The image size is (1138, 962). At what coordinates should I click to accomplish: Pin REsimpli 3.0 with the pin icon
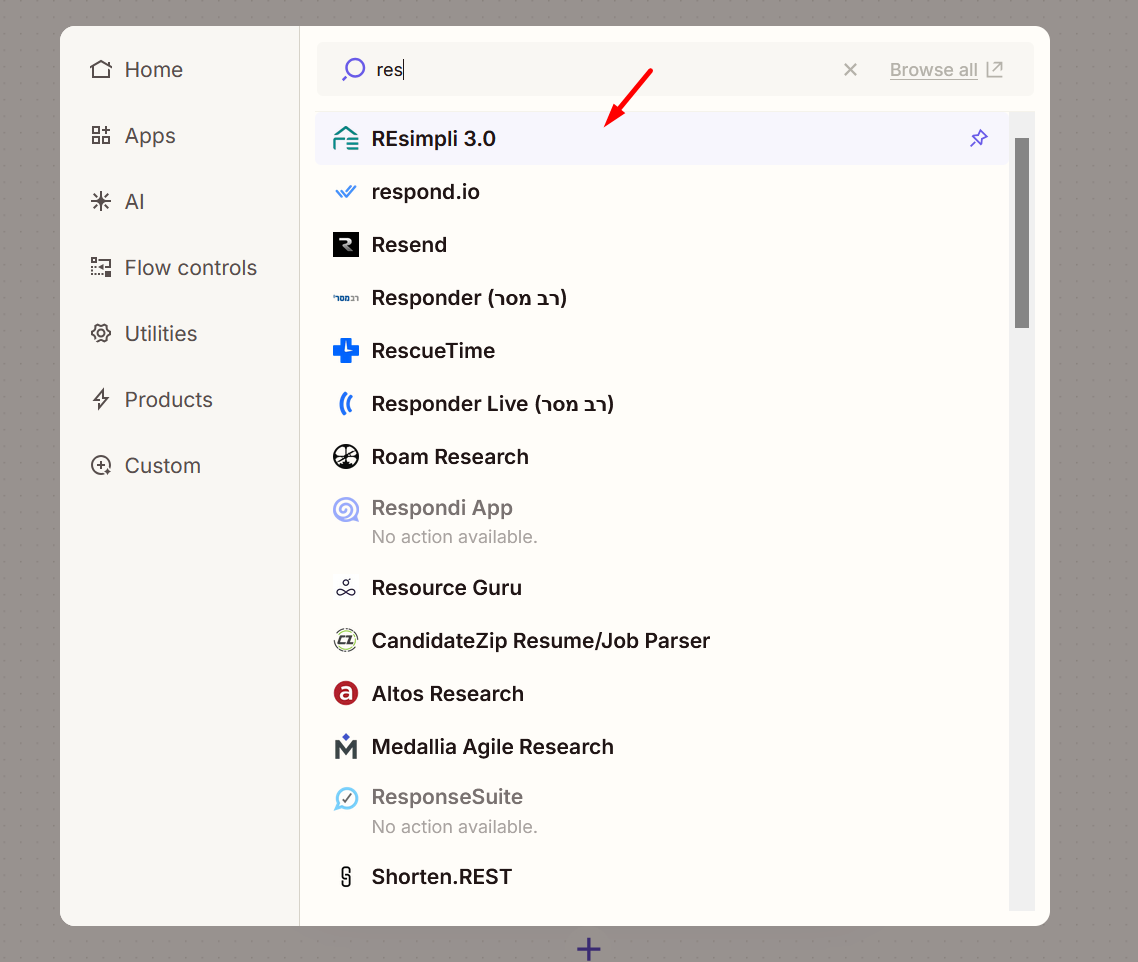pos(978,138)
